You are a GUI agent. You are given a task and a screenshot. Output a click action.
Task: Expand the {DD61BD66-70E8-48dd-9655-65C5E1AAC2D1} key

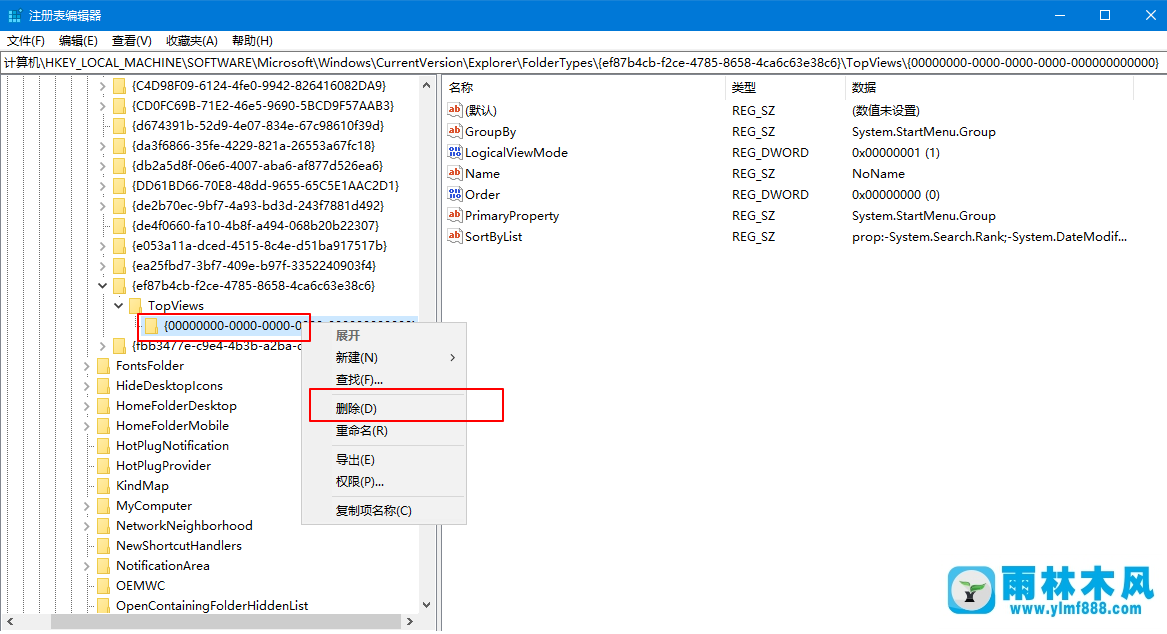tap(103, 186)
